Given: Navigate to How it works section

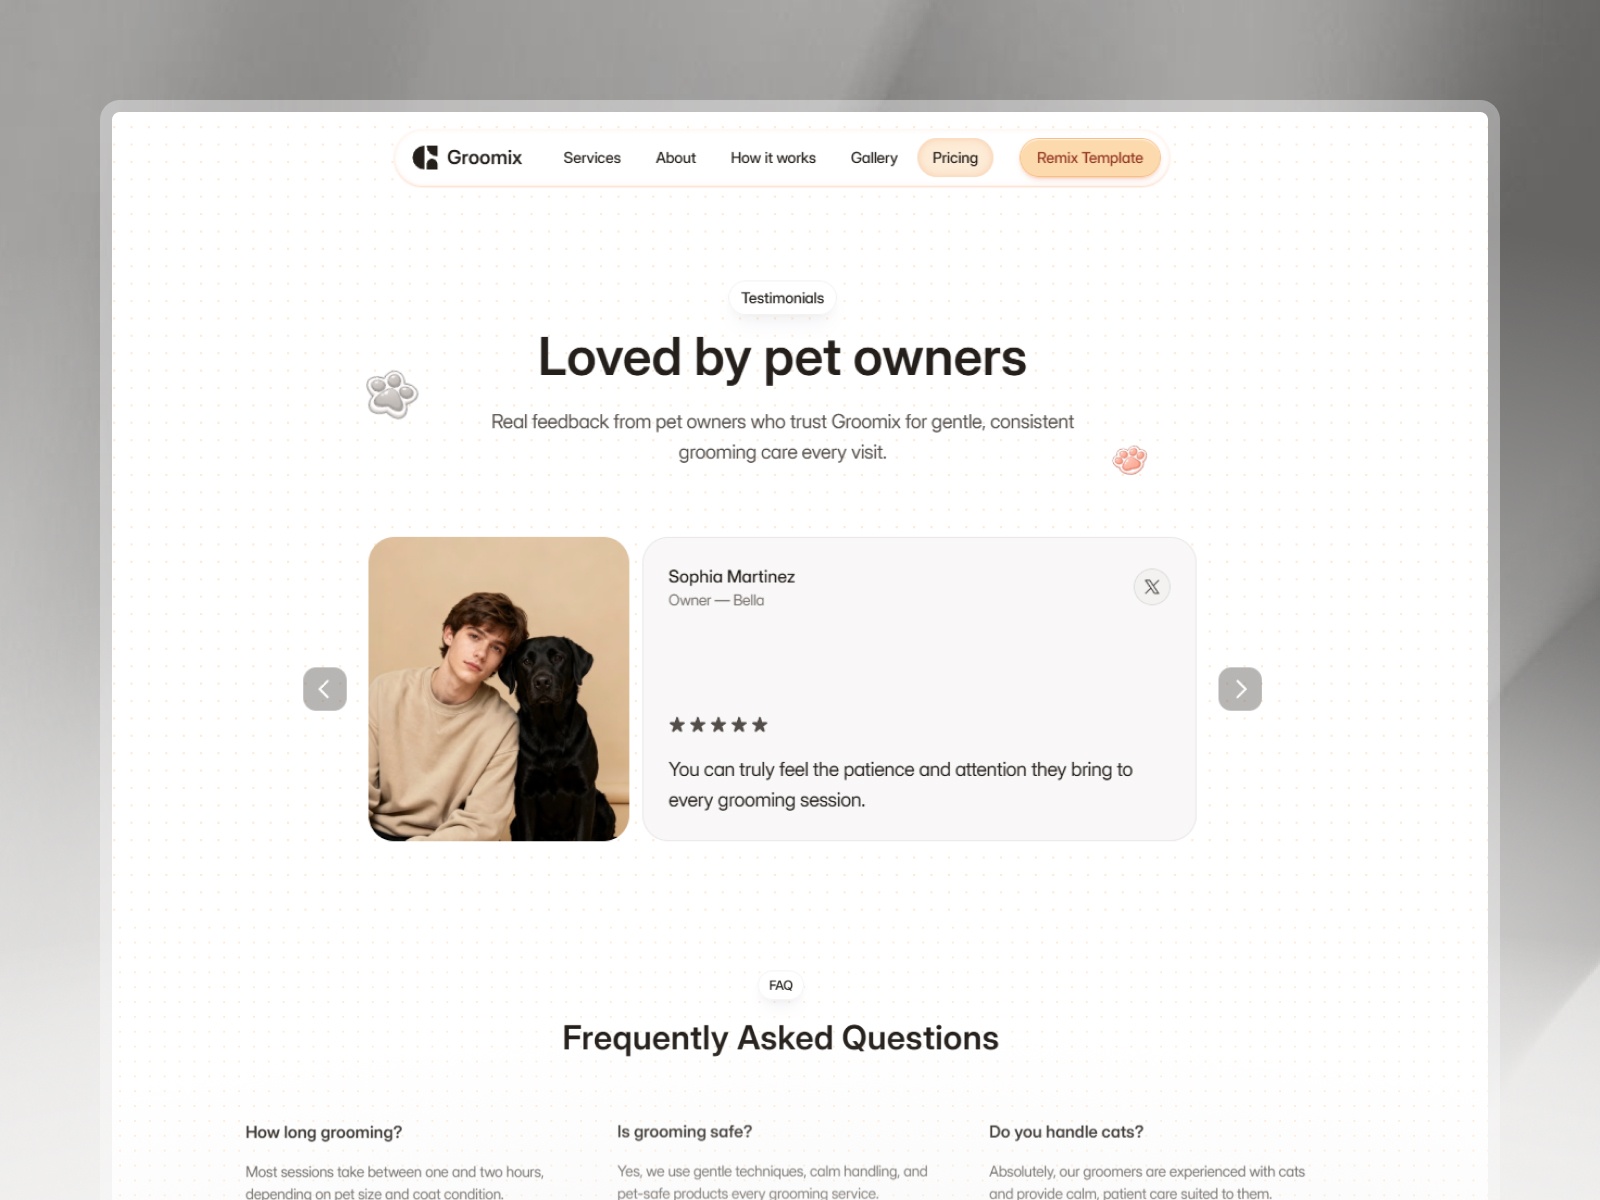Looking at the screenshot, I should (x=773, y=158).
